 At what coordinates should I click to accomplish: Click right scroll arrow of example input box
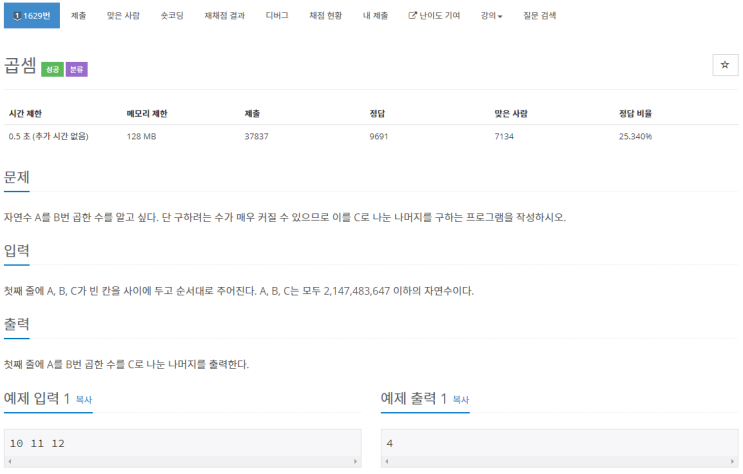click(x=355, y=461)
